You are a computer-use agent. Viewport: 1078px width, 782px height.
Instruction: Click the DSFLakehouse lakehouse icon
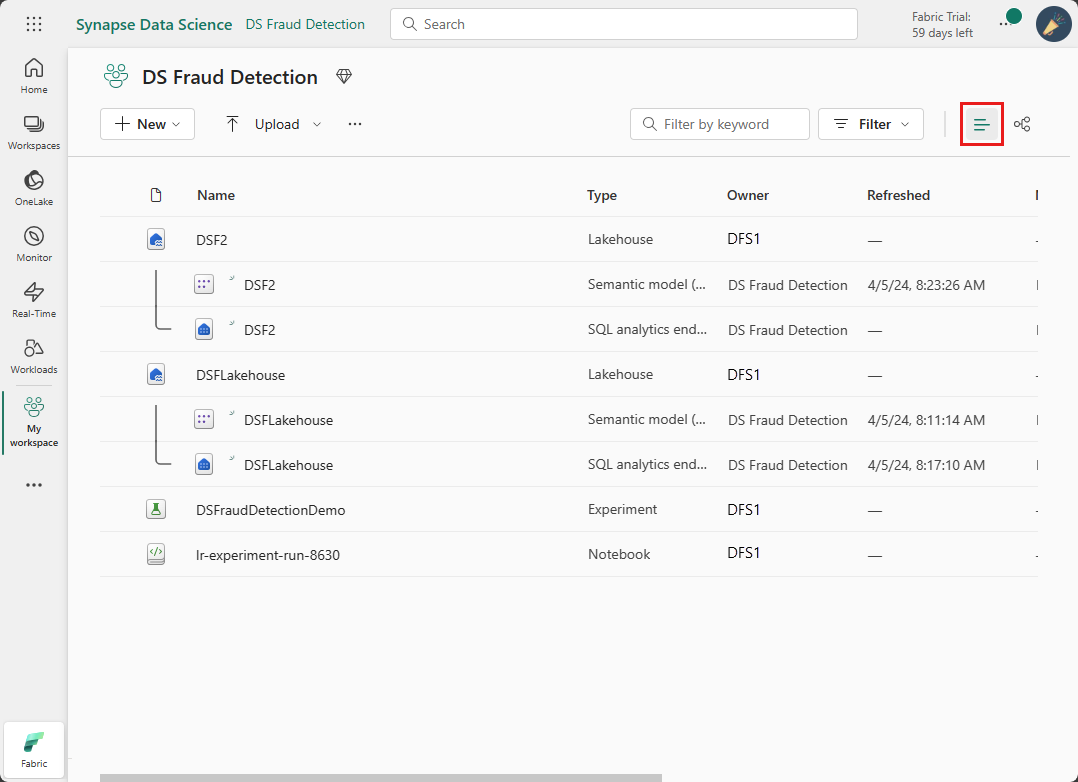[156, 375]
